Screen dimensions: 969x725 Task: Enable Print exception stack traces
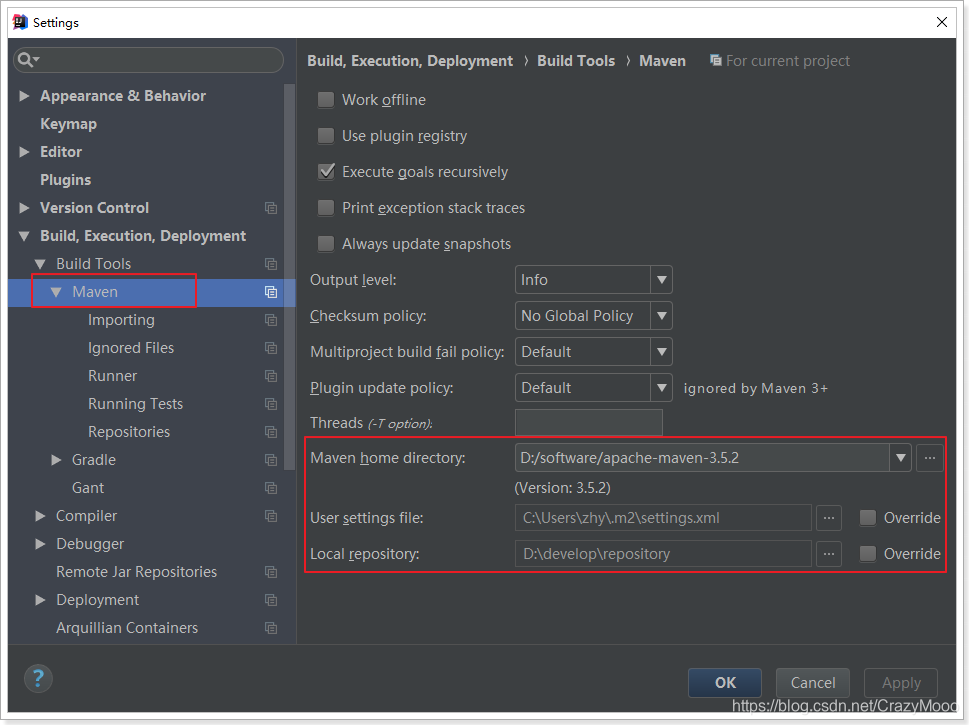click(326, 208)
